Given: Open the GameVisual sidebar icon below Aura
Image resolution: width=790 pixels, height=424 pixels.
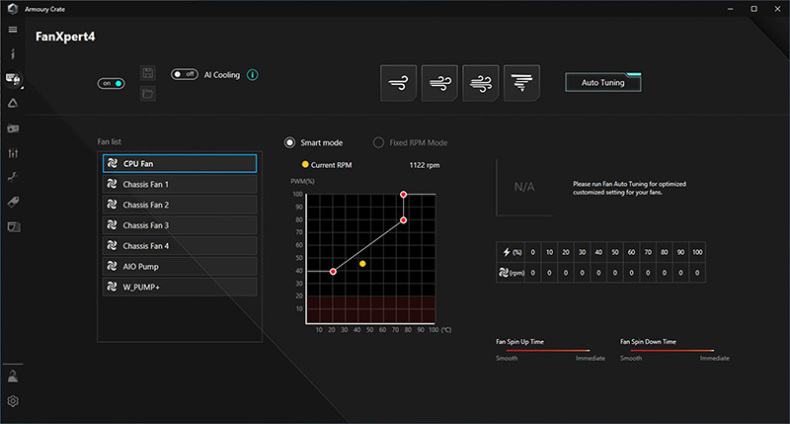Looking at the screenshot, I should tap(13, 128).
